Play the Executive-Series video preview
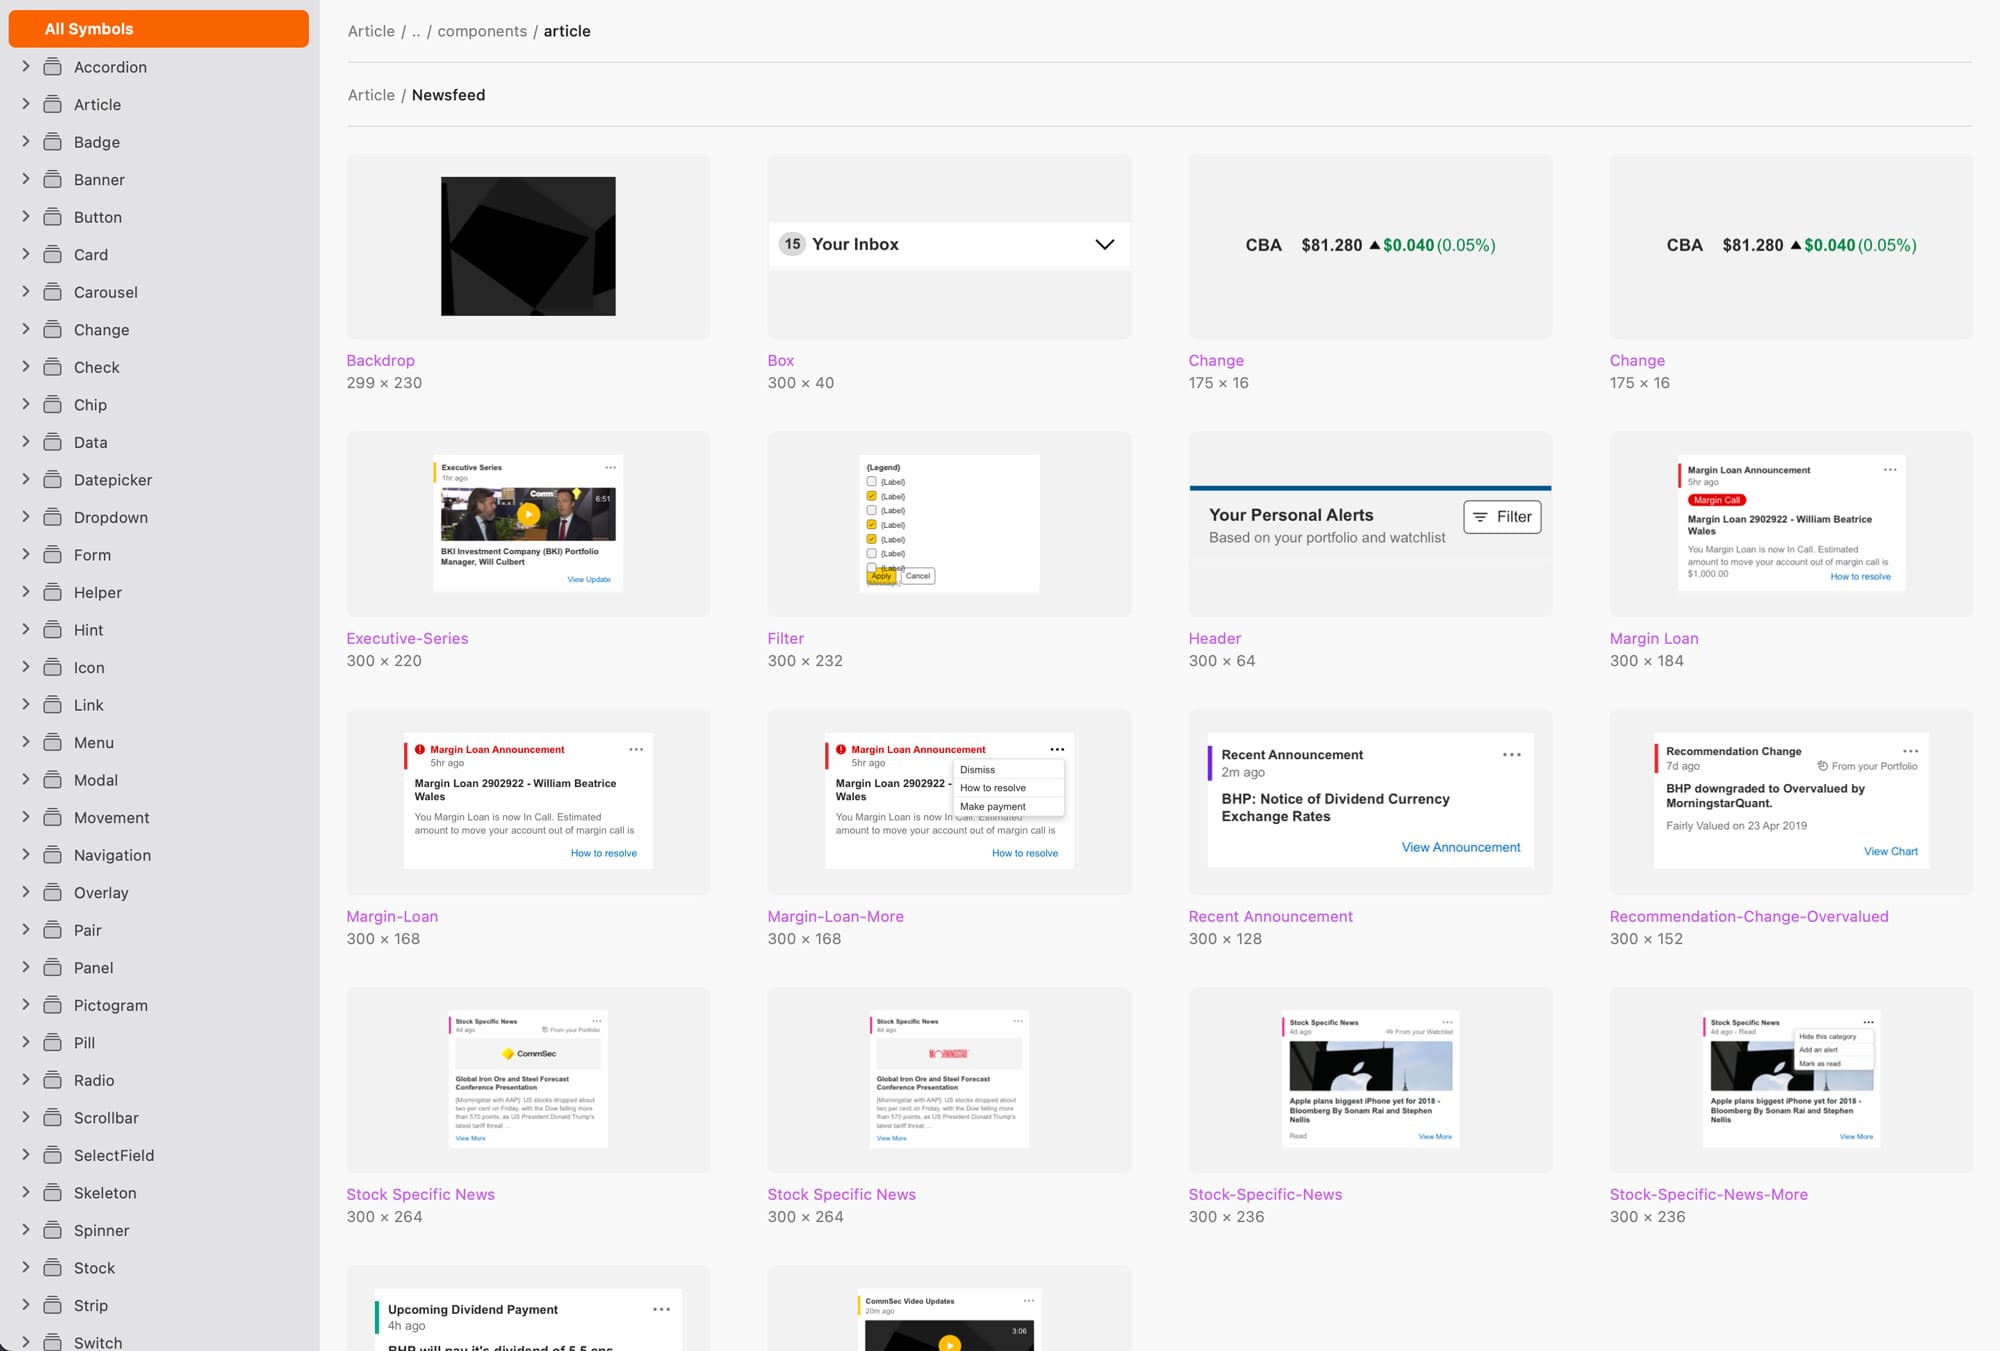 [528, 514]
